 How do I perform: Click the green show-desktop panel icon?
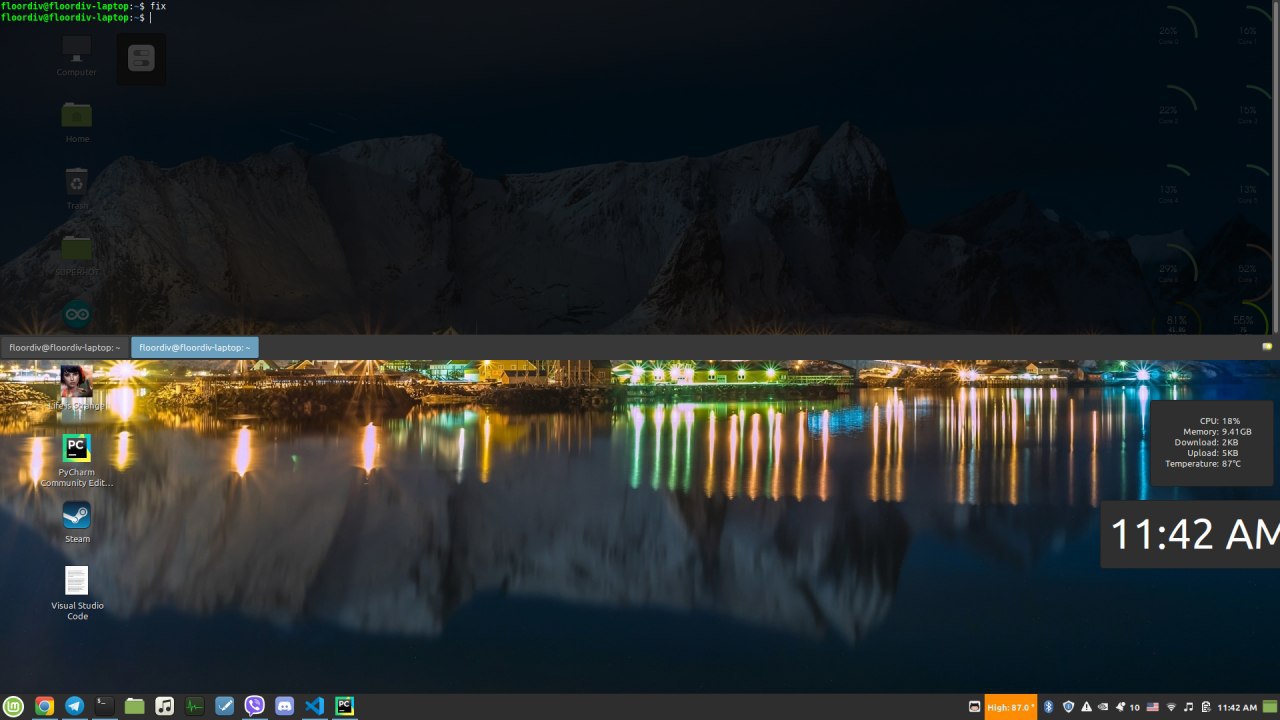tap(1270, 707)
